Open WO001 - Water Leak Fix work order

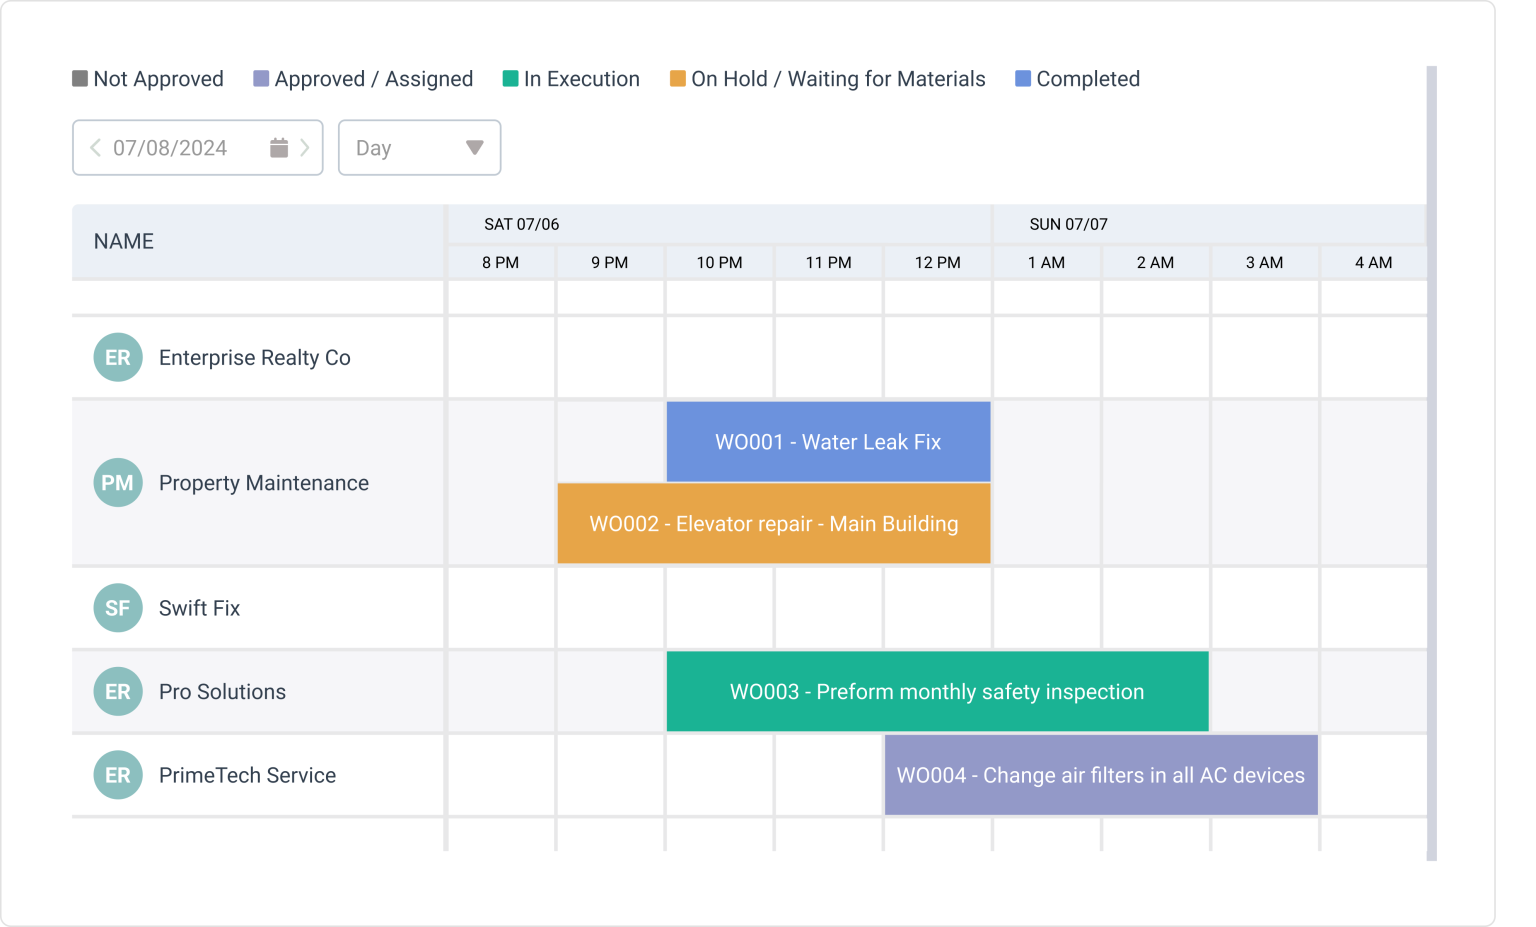828,441
